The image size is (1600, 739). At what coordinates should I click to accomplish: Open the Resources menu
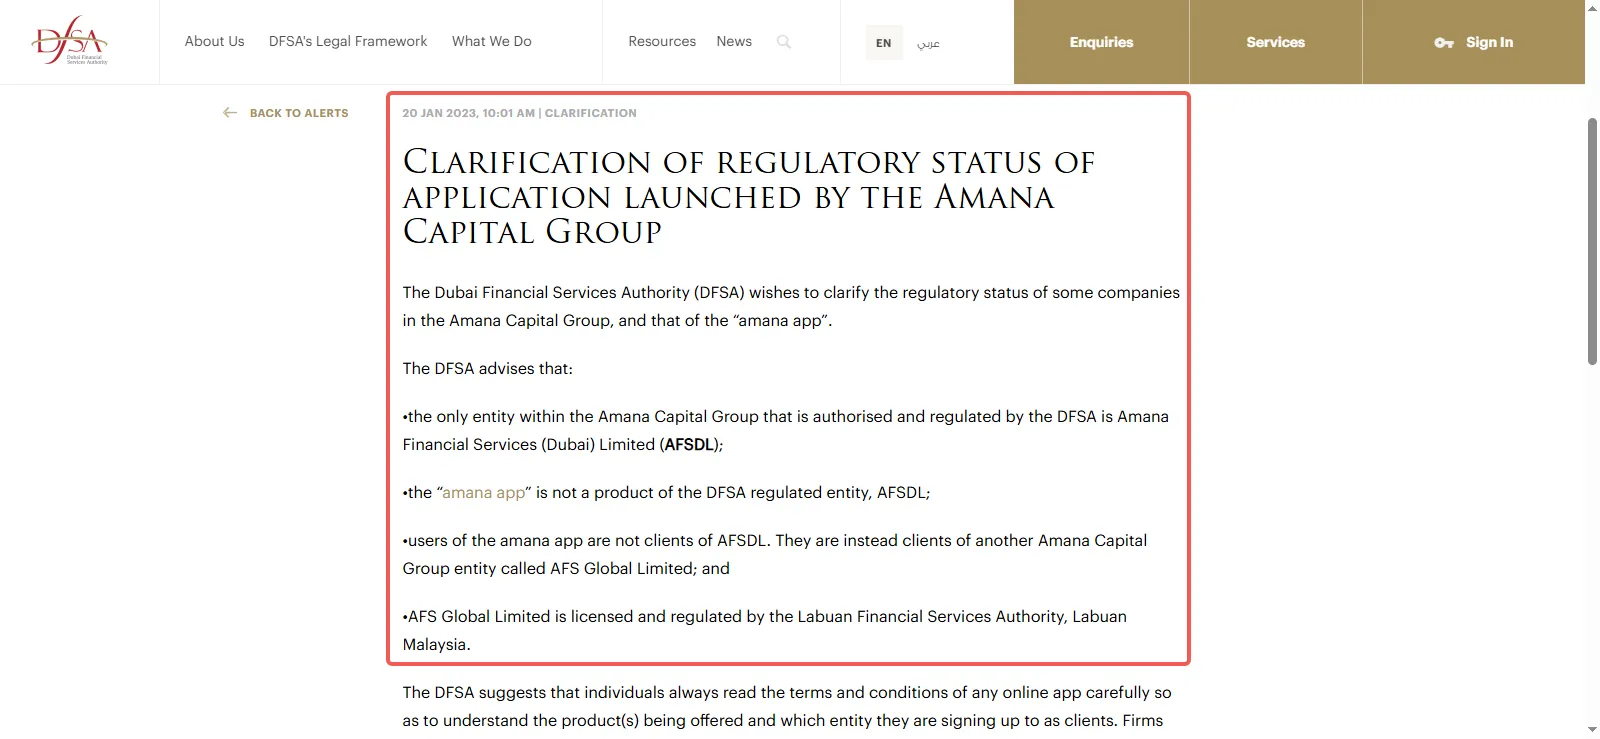coord(662,41)
